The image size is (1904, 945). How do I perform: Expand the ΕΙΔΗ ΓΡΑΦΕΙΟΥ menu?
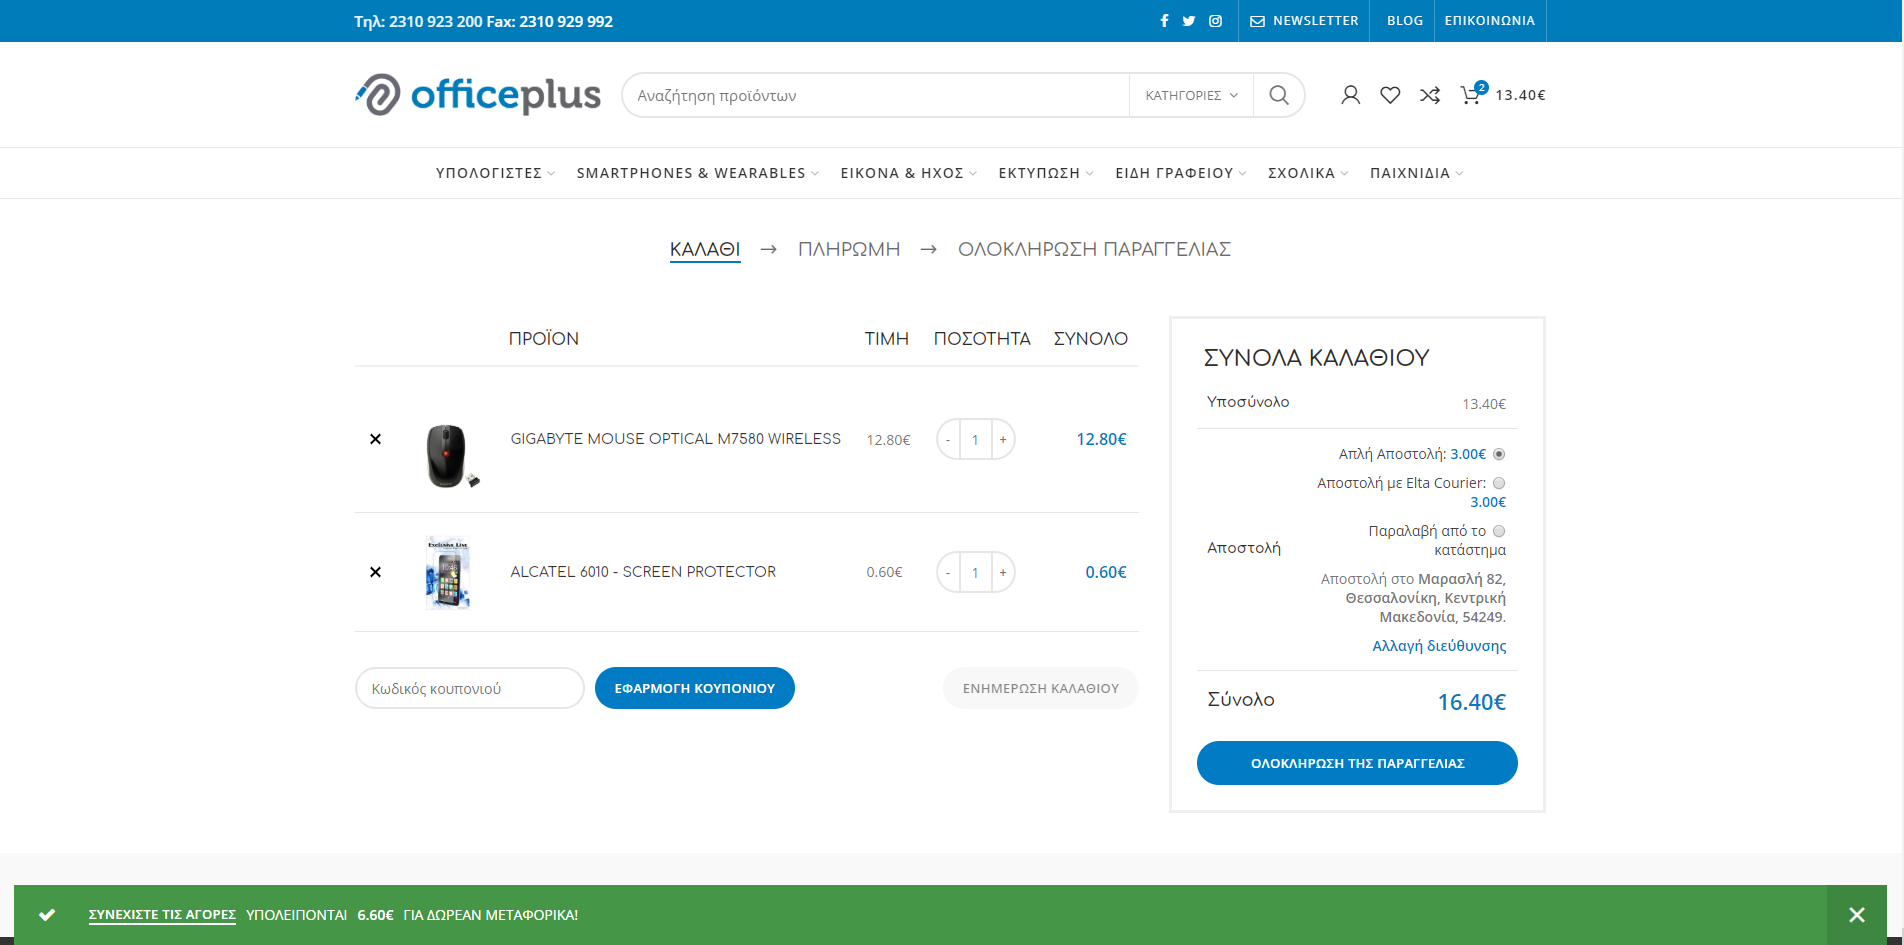[x=1181, y=173]
